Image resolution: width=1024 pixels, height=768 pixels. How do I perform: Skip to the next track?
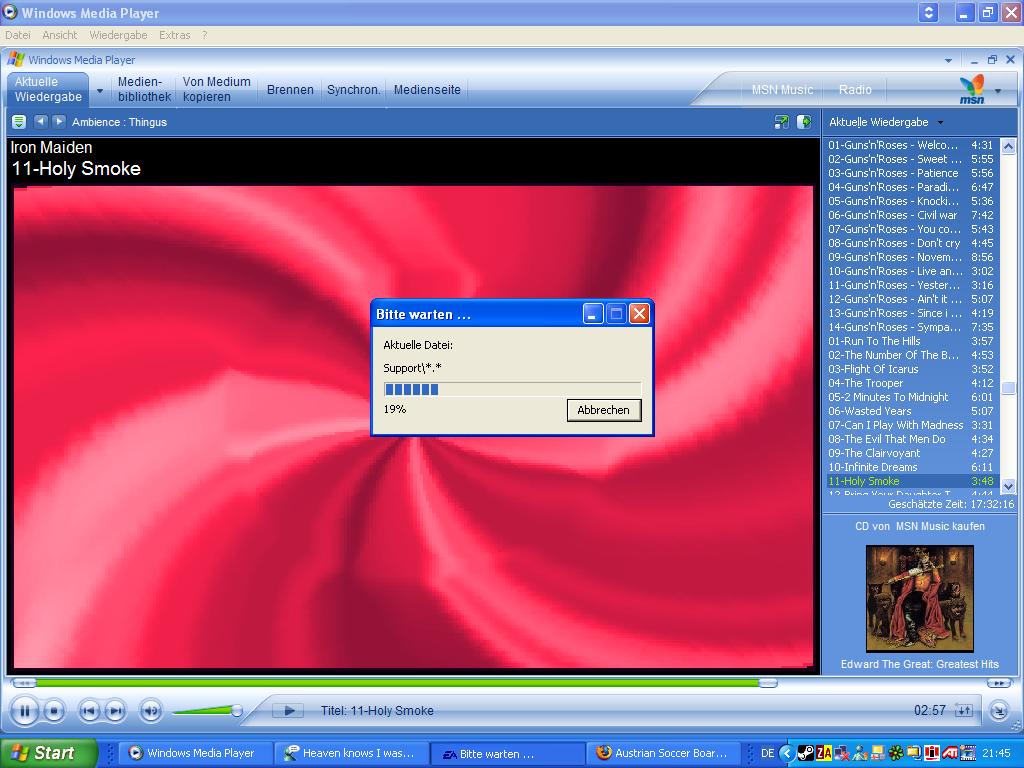[x=115, y=711]
